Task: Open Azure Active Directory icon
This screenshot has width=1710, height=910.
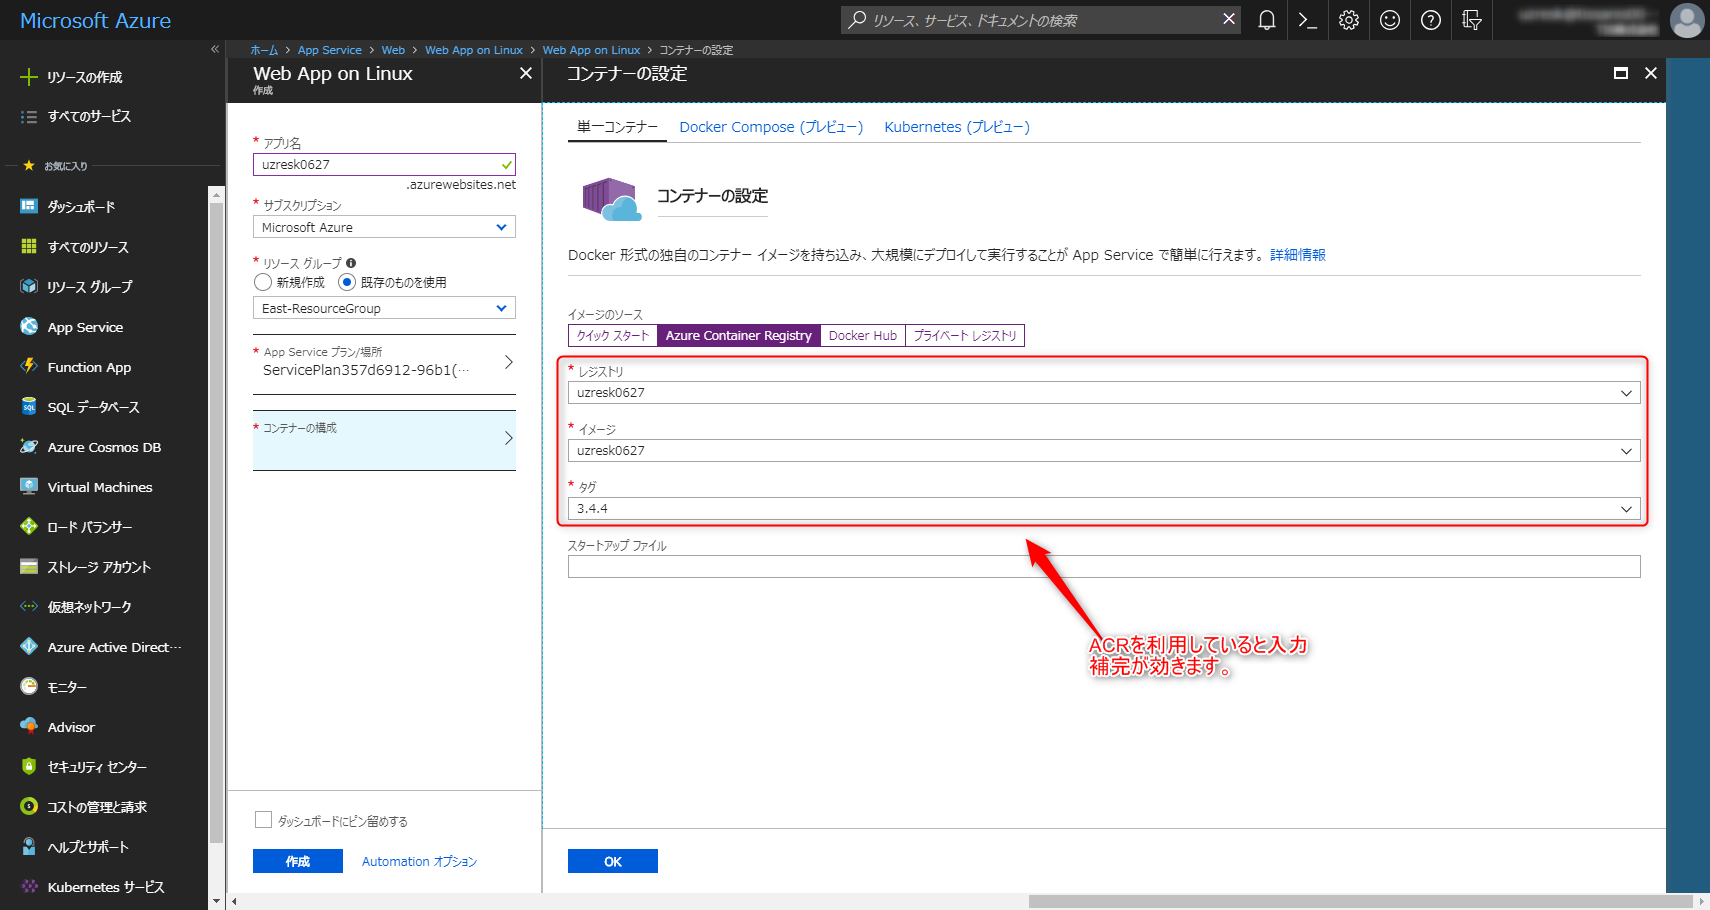Action: [x=29, y=646]
